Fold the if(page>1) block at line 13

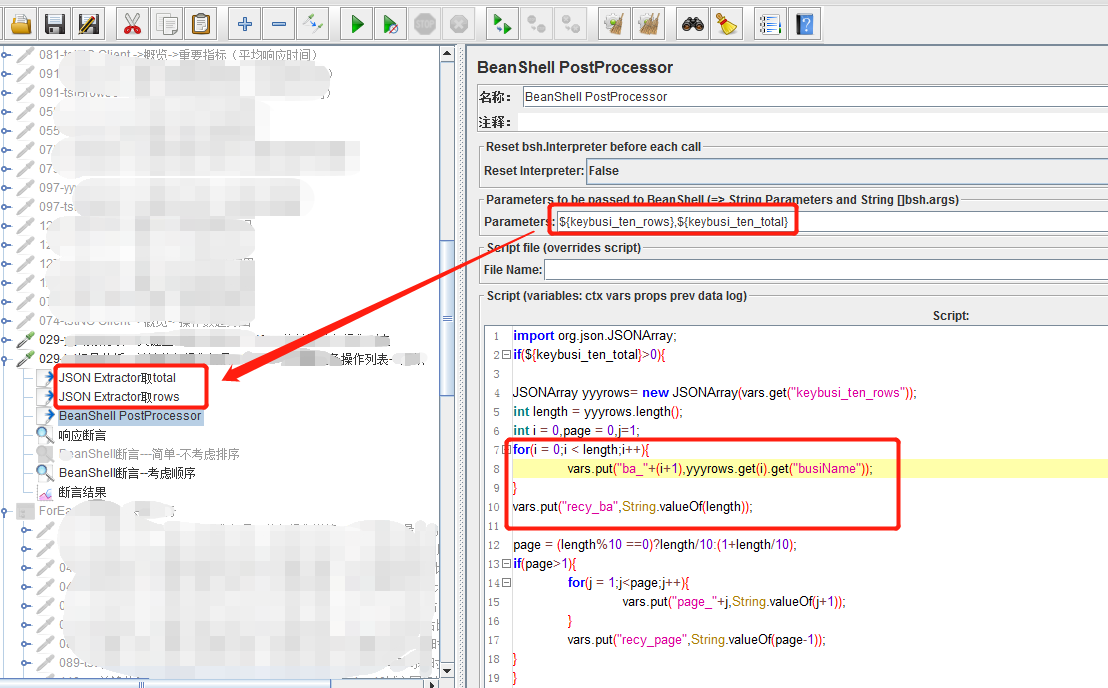pyautogui.click(x=506, y=564)
